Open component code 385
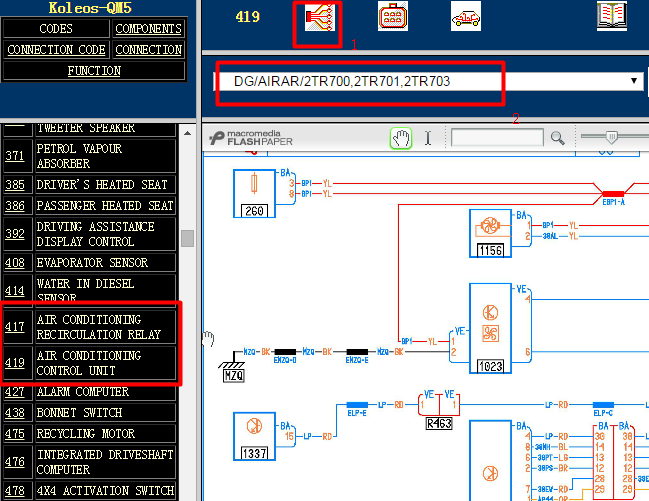Image resolution: width=649 pixels, height=501 pixels. [15, 185]
